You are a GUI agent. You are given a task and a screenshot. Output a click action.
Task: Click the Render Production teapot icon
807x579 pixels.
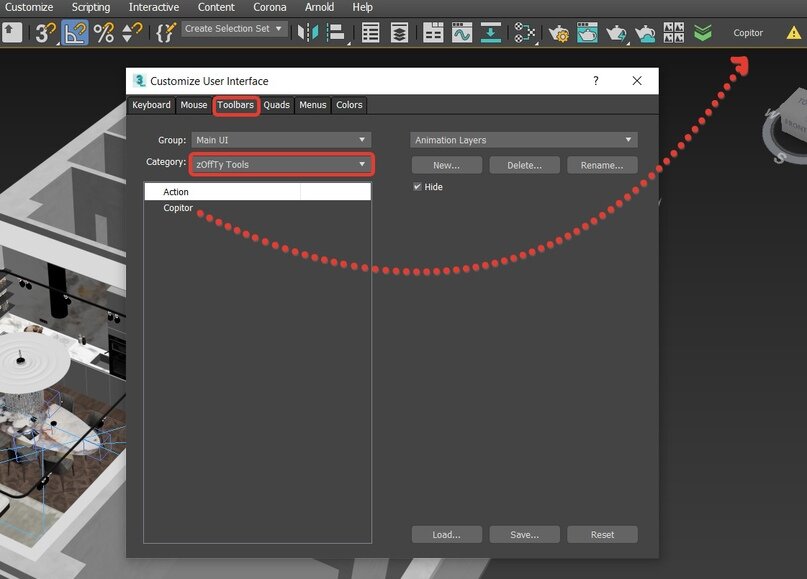tap(616, 33)
